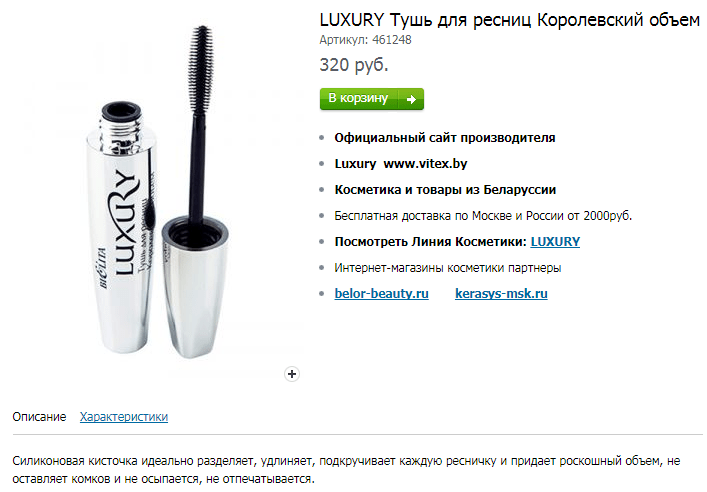
Task: Open the kerasys-msk.ru partner store link
Action: pos(501,294)
